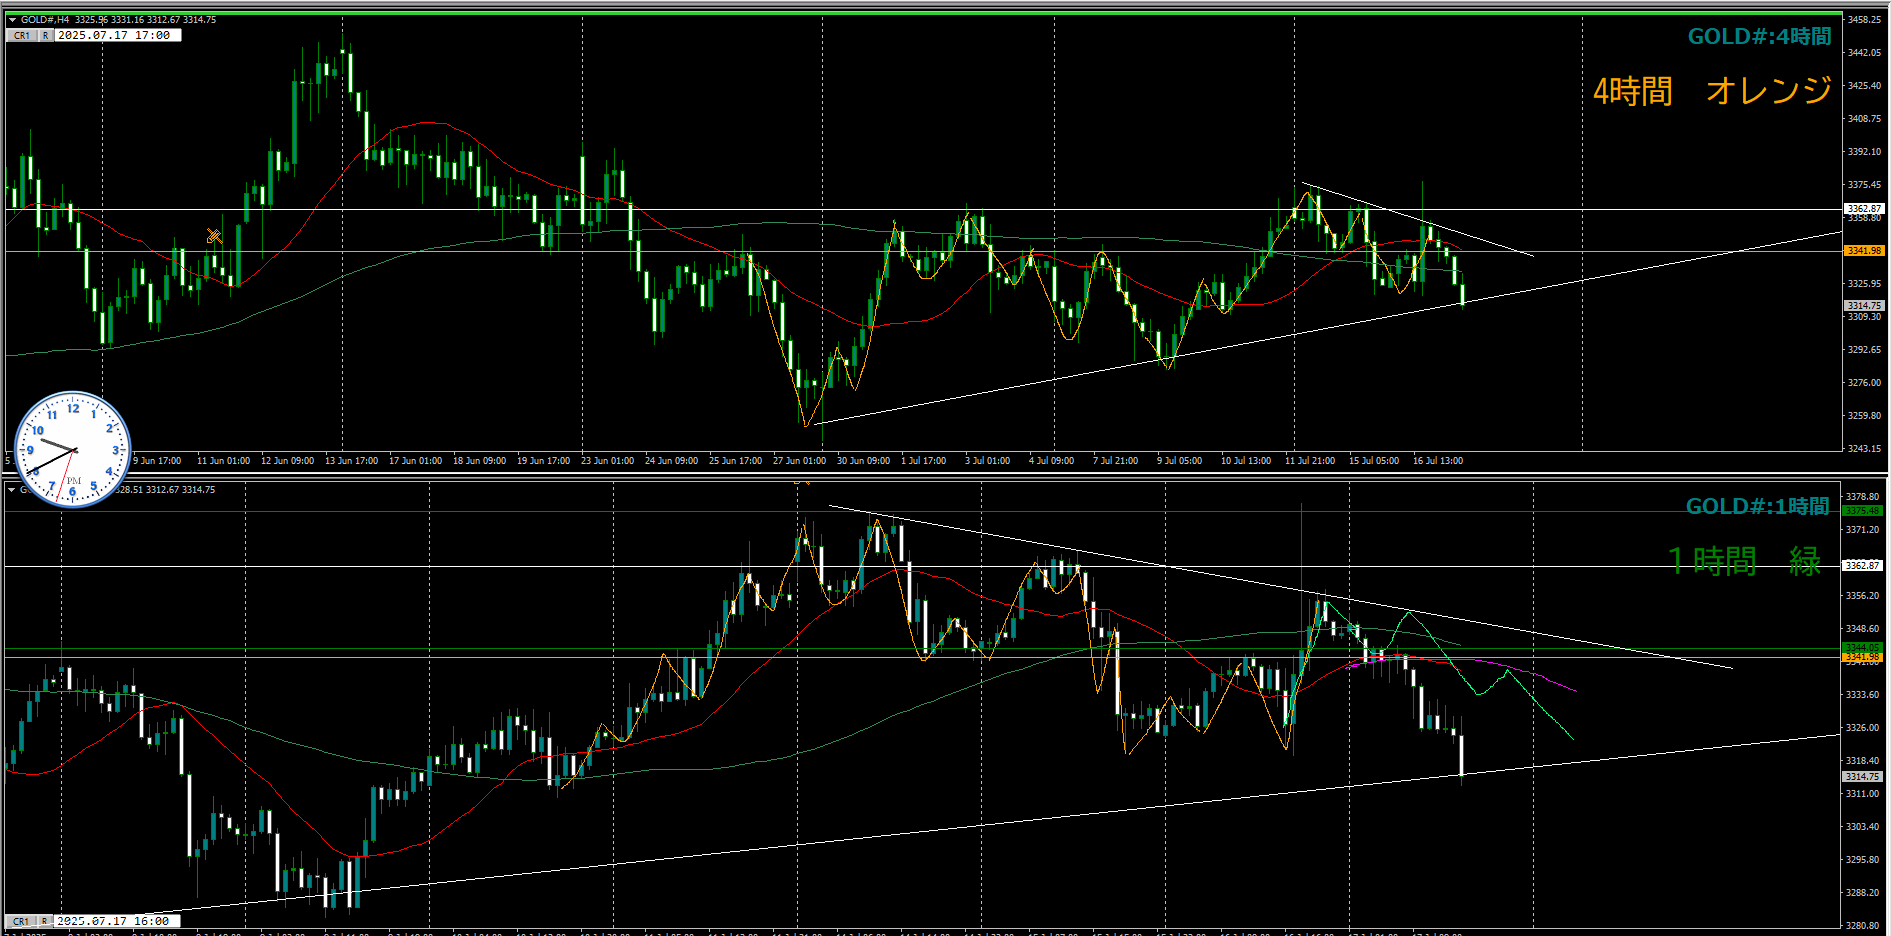Click the 3348.60 price axis value
Image resolution: width=1891 pixels, height=936 pixels.
pyautogui.click(x=1862, y=629)
